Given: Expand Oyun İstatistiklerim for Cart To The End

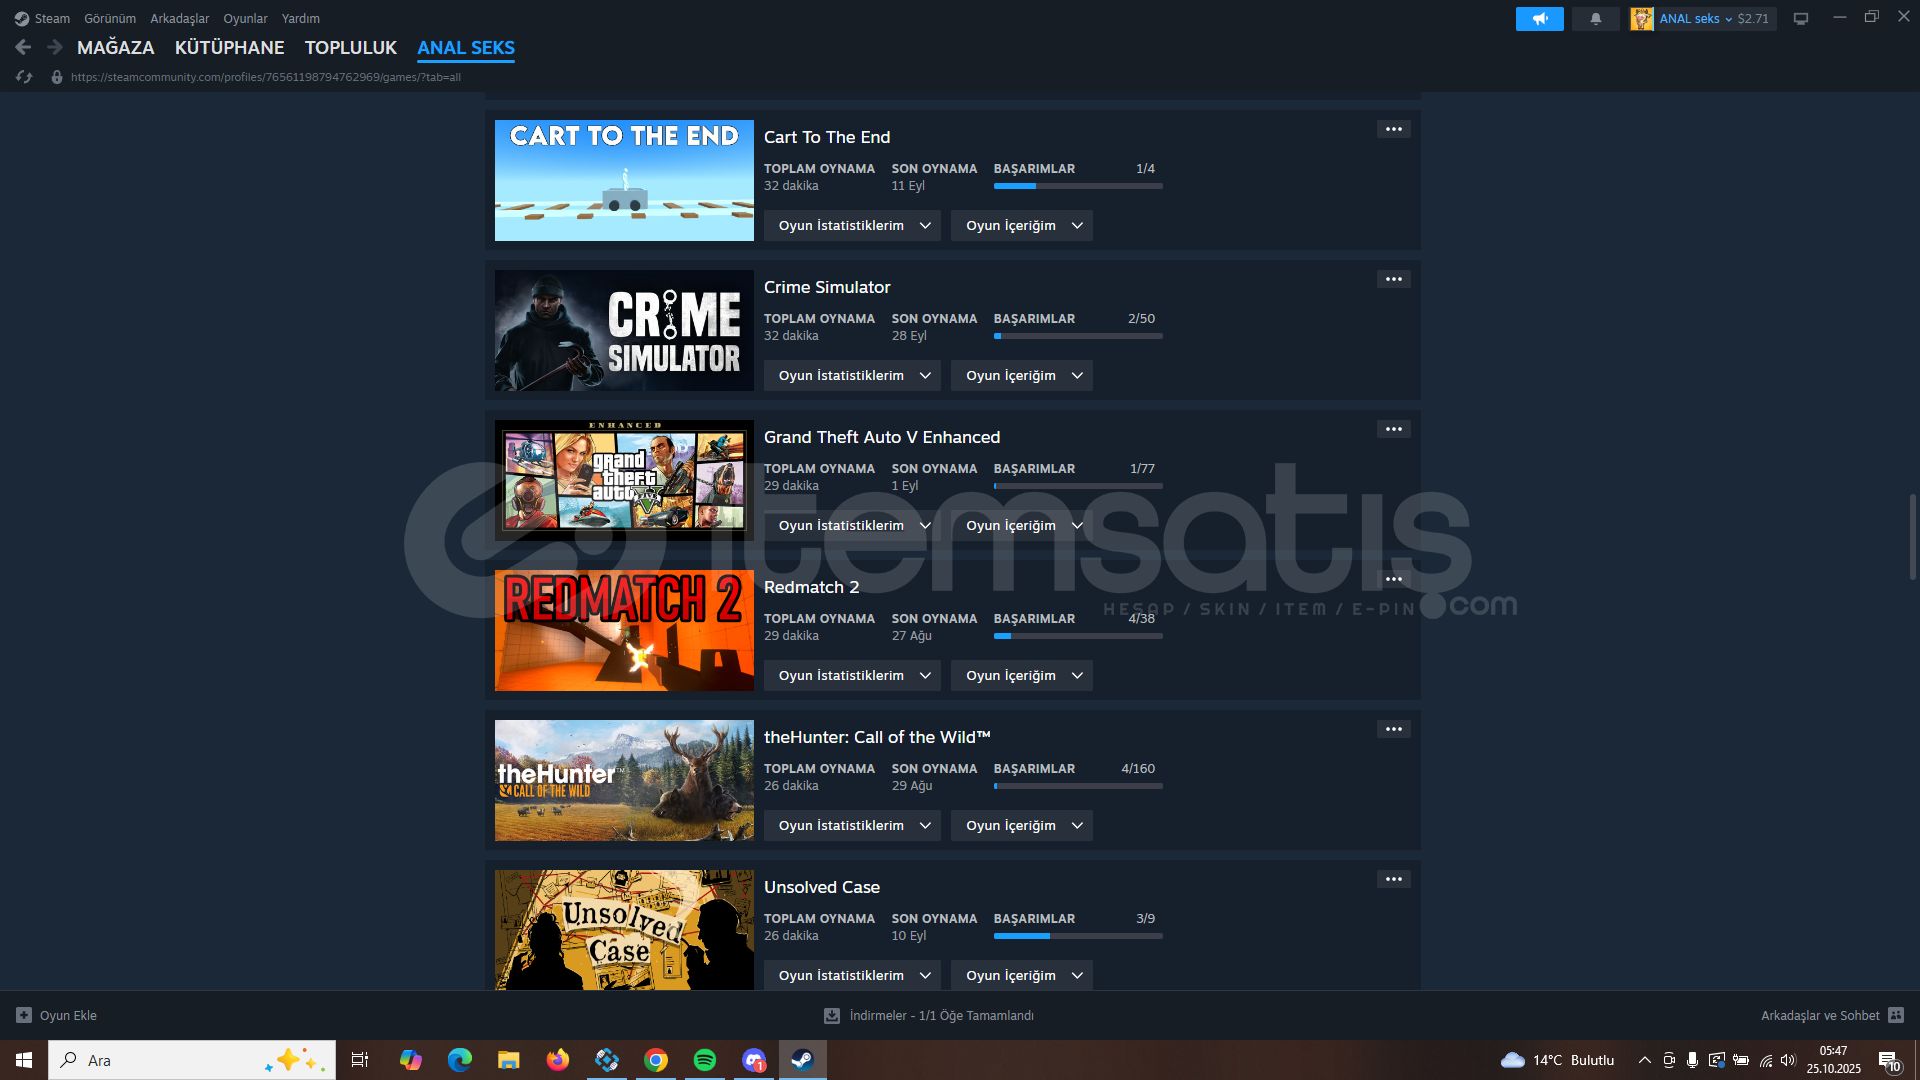Looking at the screenshot, I should (x=852, y=226).
